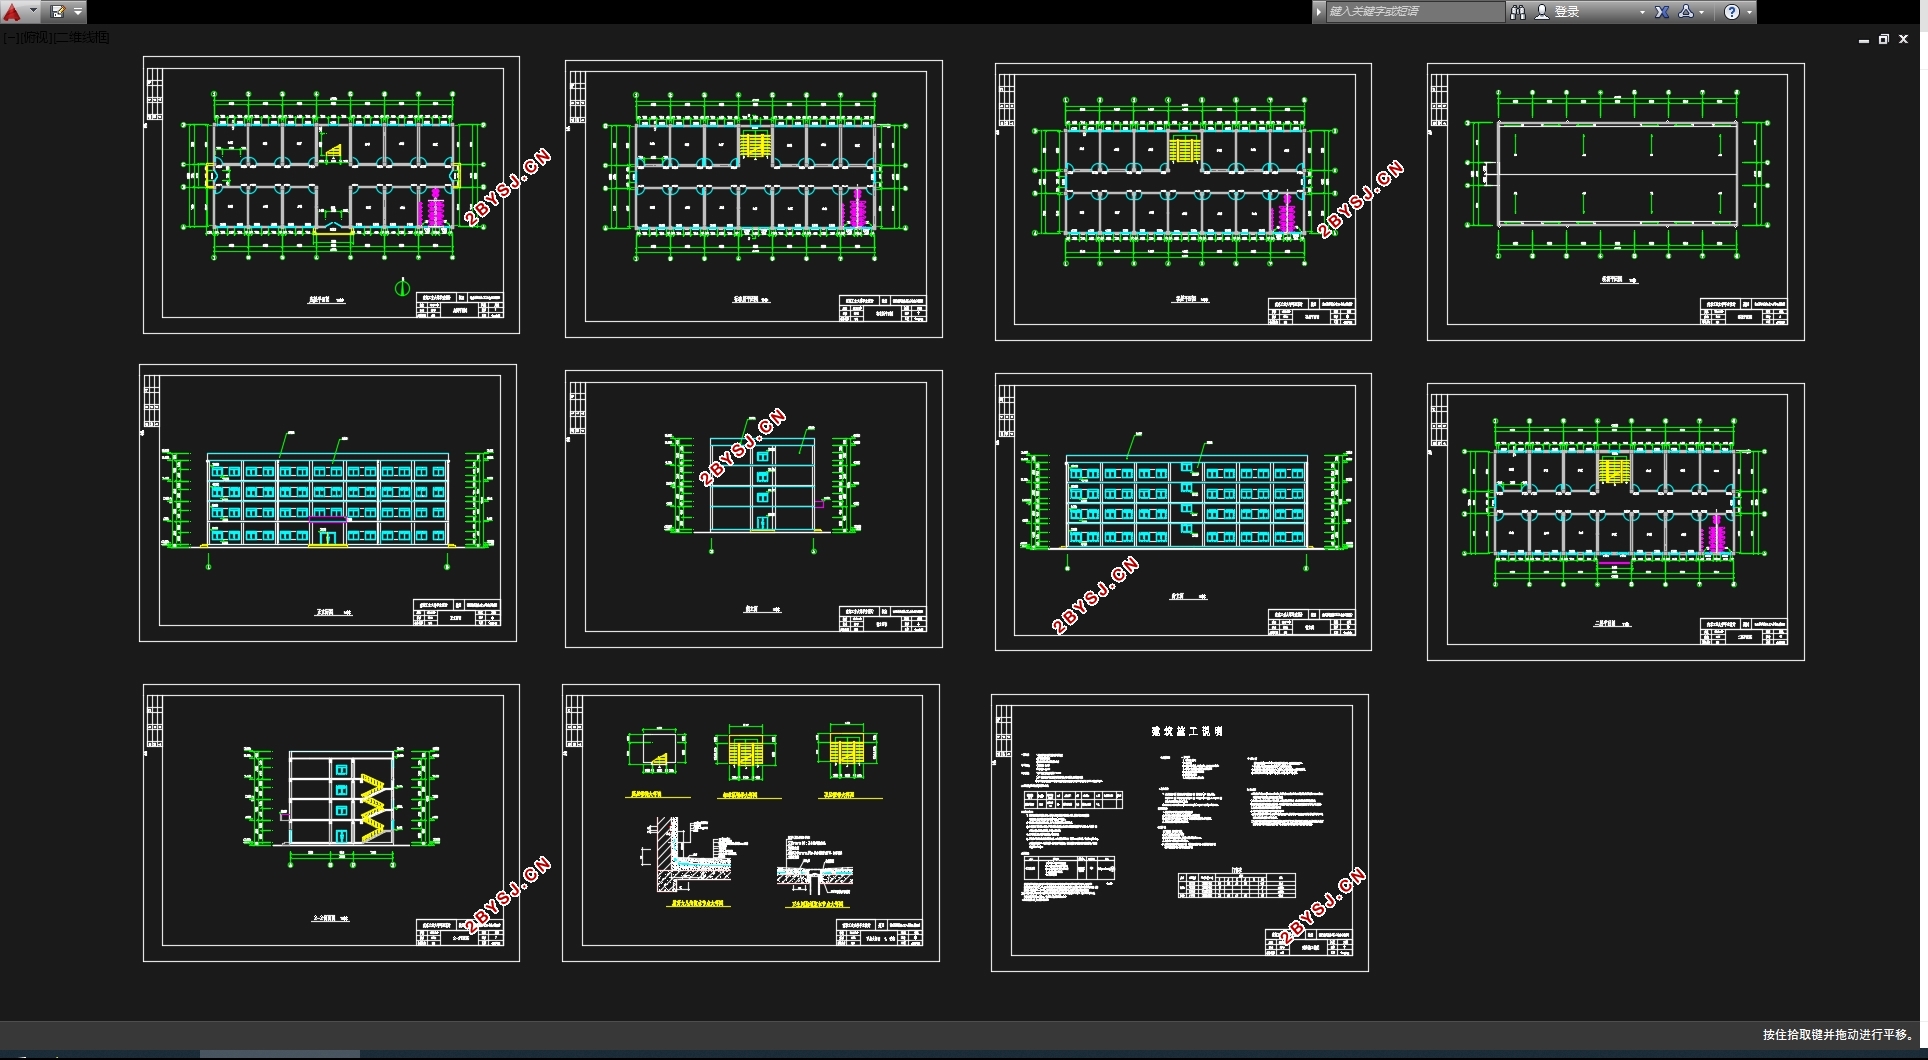Open Customize Quick Access Toolbar dropdown
The width and height of the screenshot is (1928, 1060).
(x=78, y=12)
